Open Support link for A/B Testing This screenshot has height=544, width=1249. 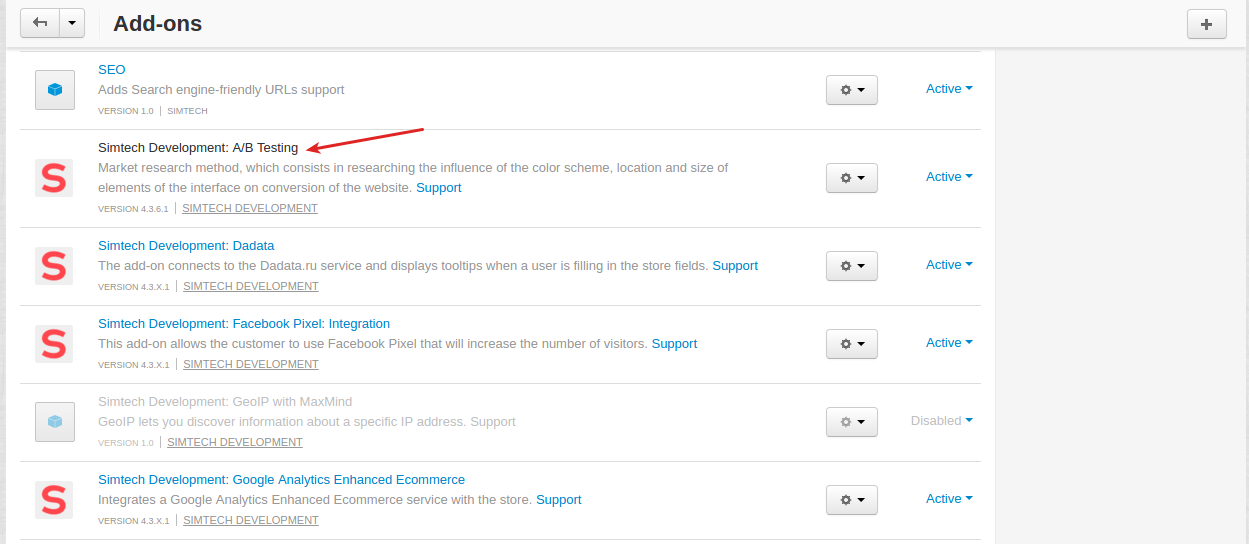439,188
